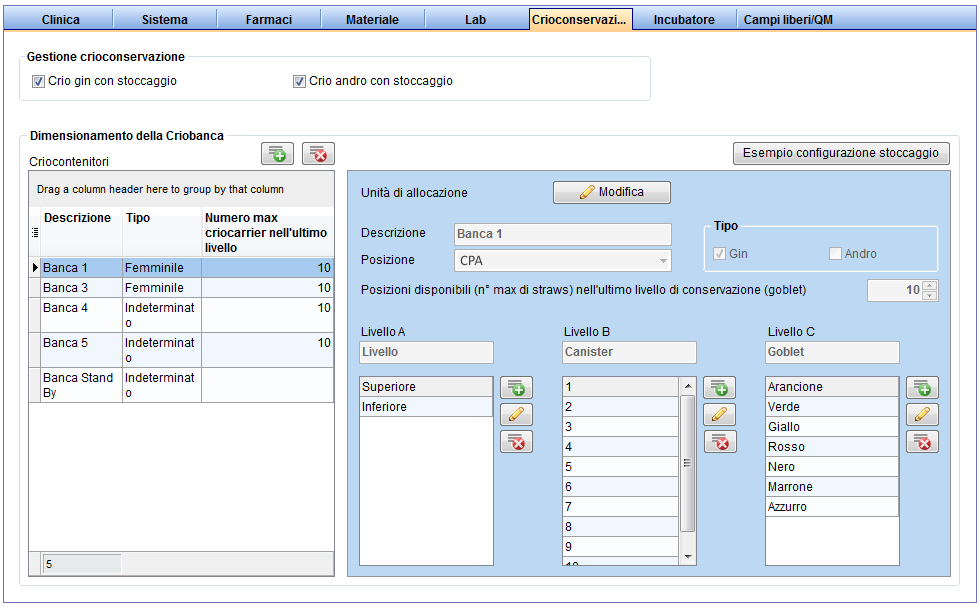Delete selected criocontenitore with red X icon
Screen dimensions: 980x607
tap(318, 154)
